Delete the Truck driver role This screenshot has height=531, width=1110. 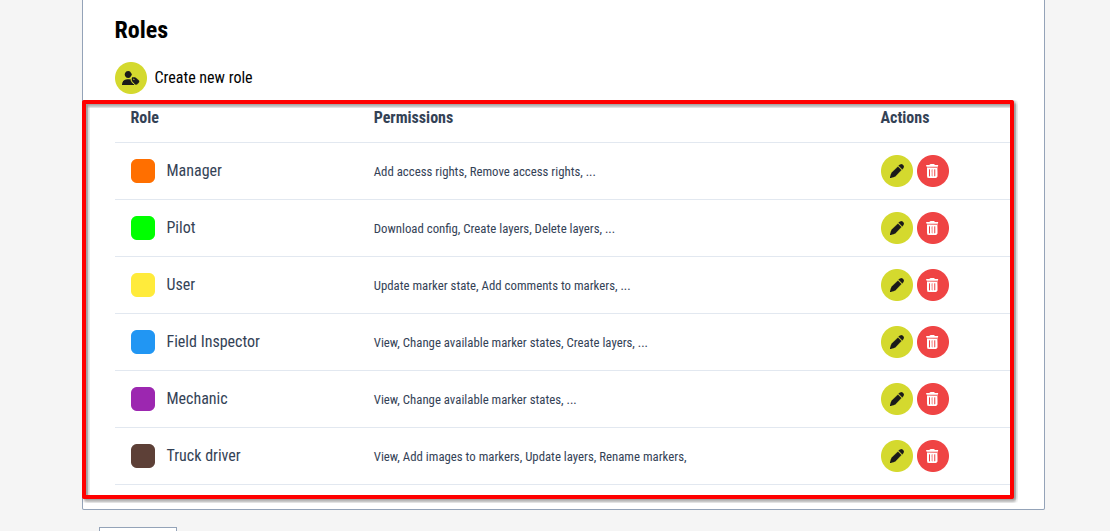click(933, 455)
